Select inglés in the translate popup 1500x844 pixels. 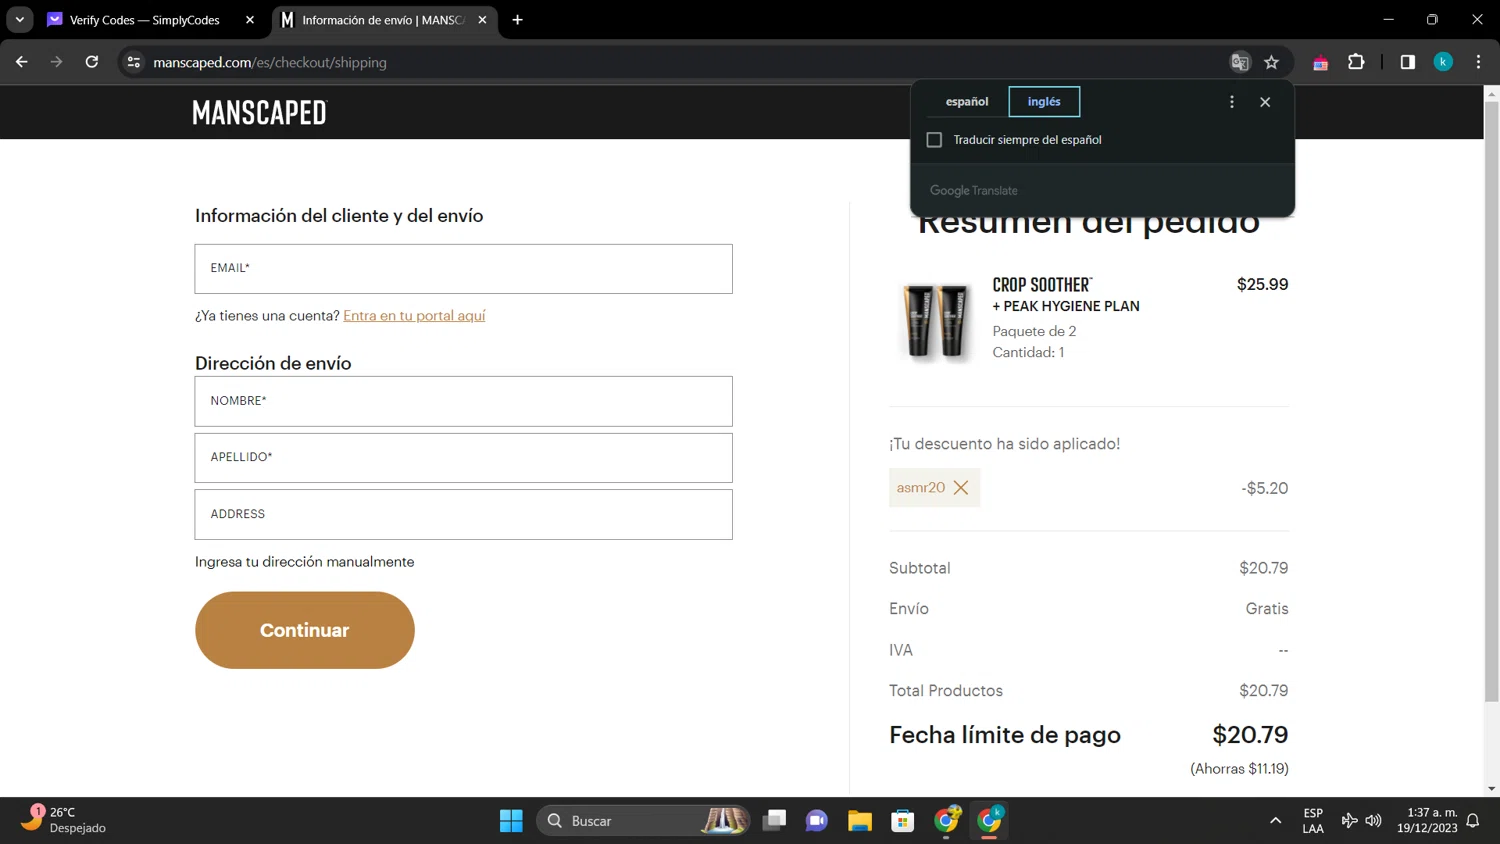1044,101
